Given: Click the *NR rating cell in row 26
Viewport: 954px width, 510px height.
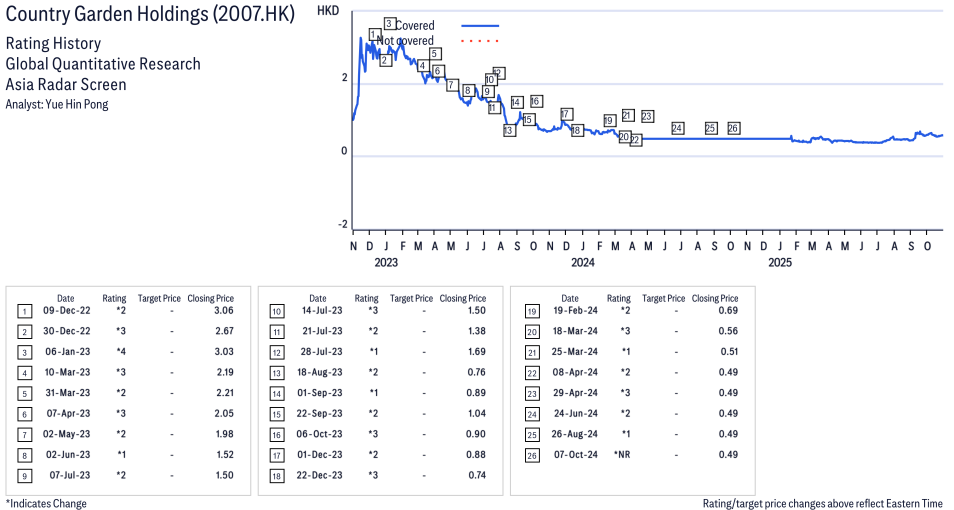Looking at the screenshot, I should pyautogui.click(x=620, y=454).
